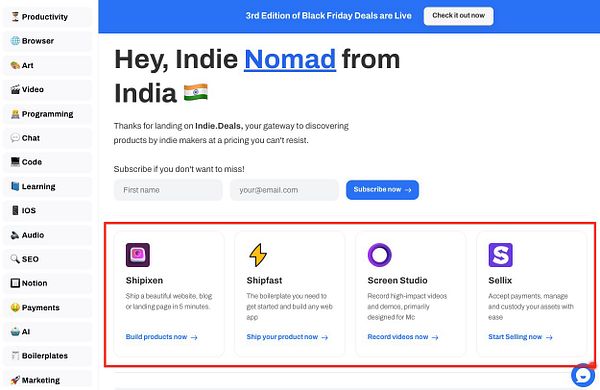Focus the First name input field
This screenshot has width=600, height=390.
pos(168,190)
